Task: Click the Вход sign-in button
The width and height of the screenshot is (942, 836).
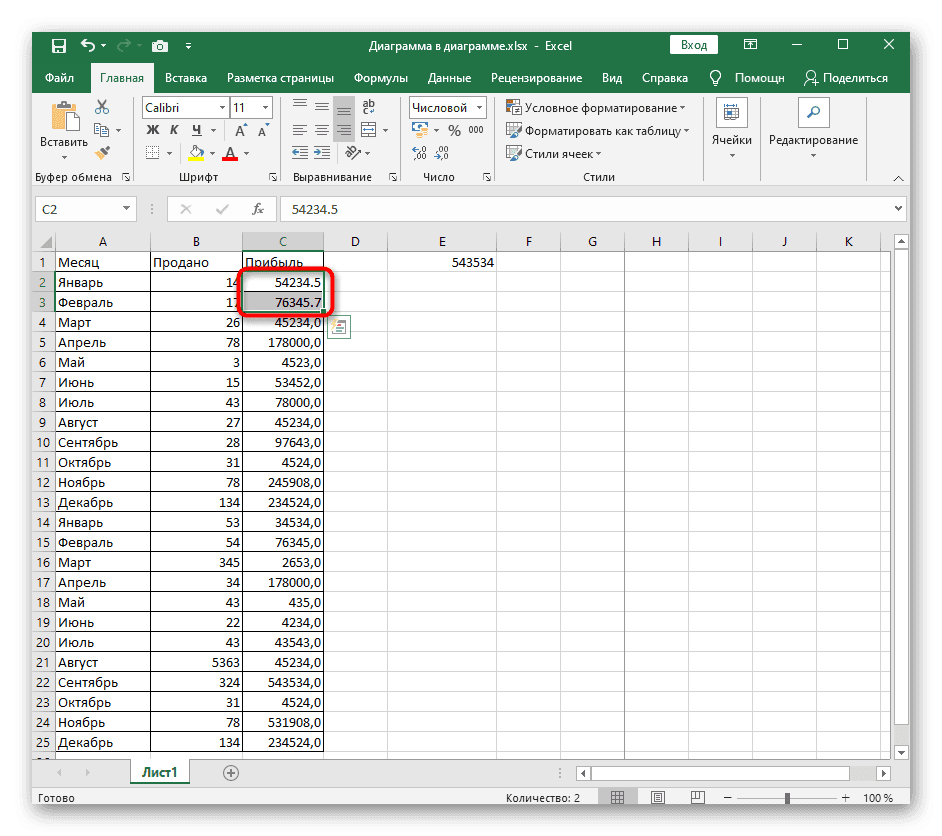Action: 694,45
